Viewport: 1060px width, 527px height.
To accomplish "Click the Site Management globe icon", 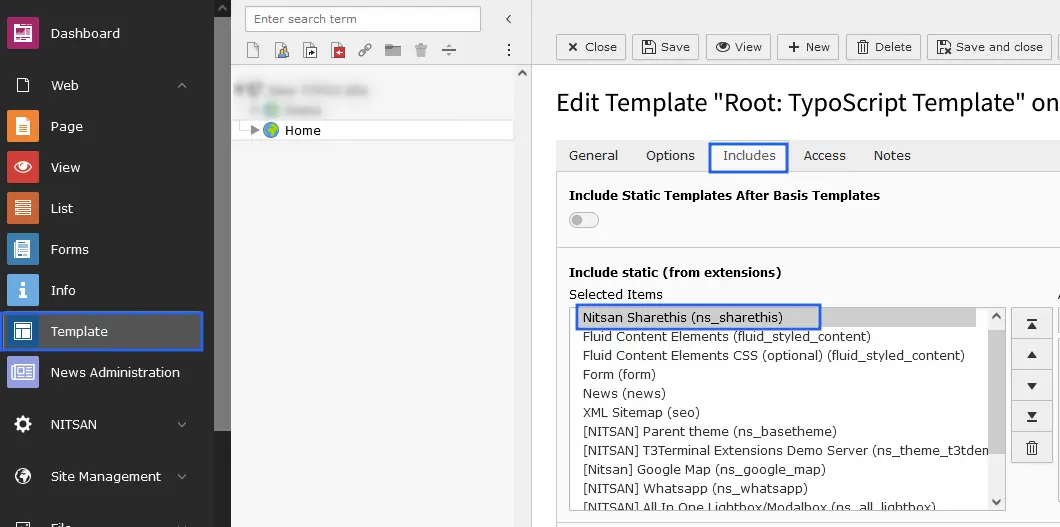I will coord(23,476).
